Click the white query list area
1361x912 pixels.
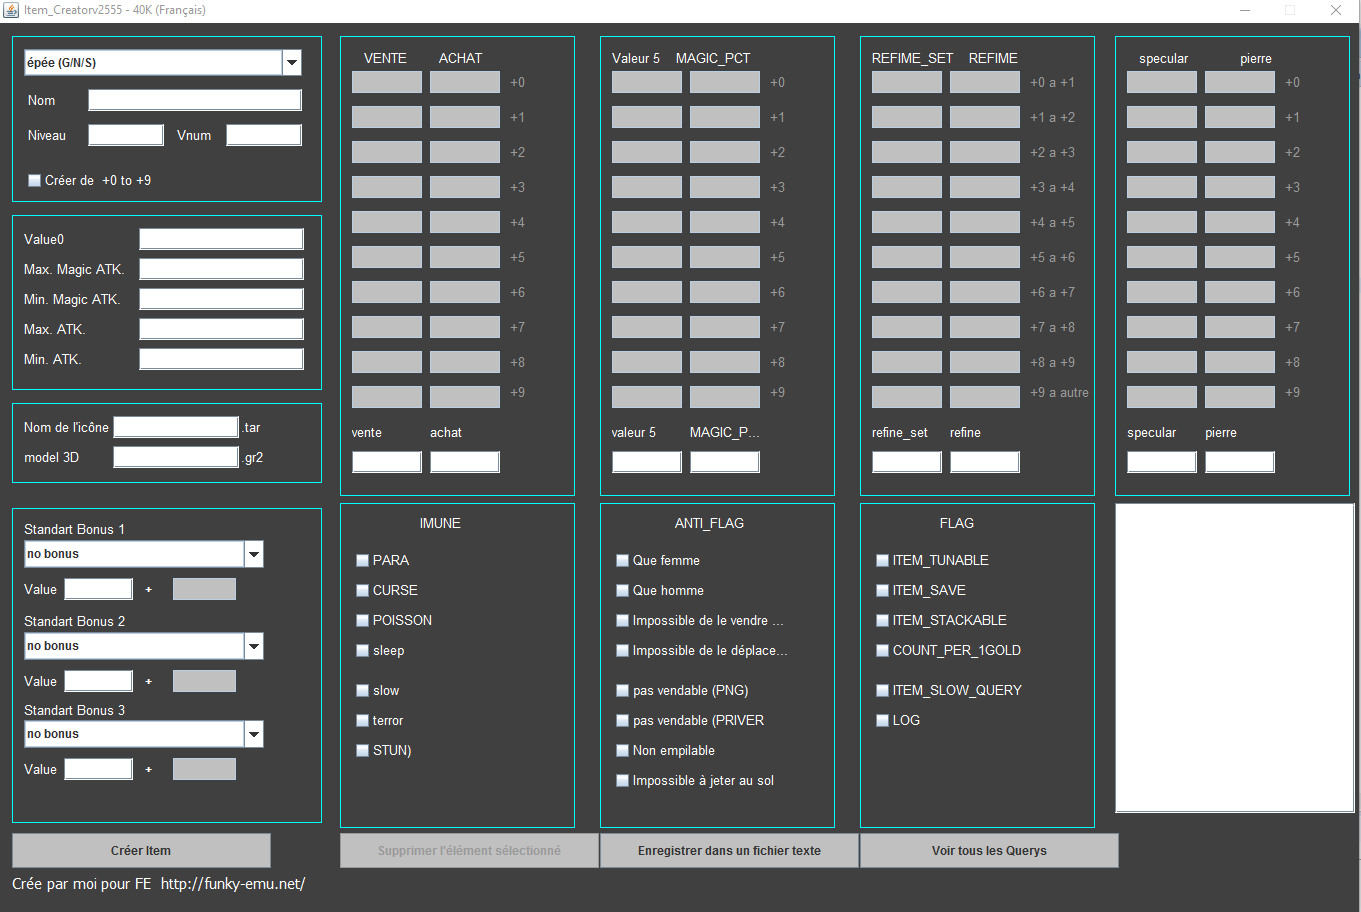(x=1234, y=658)
